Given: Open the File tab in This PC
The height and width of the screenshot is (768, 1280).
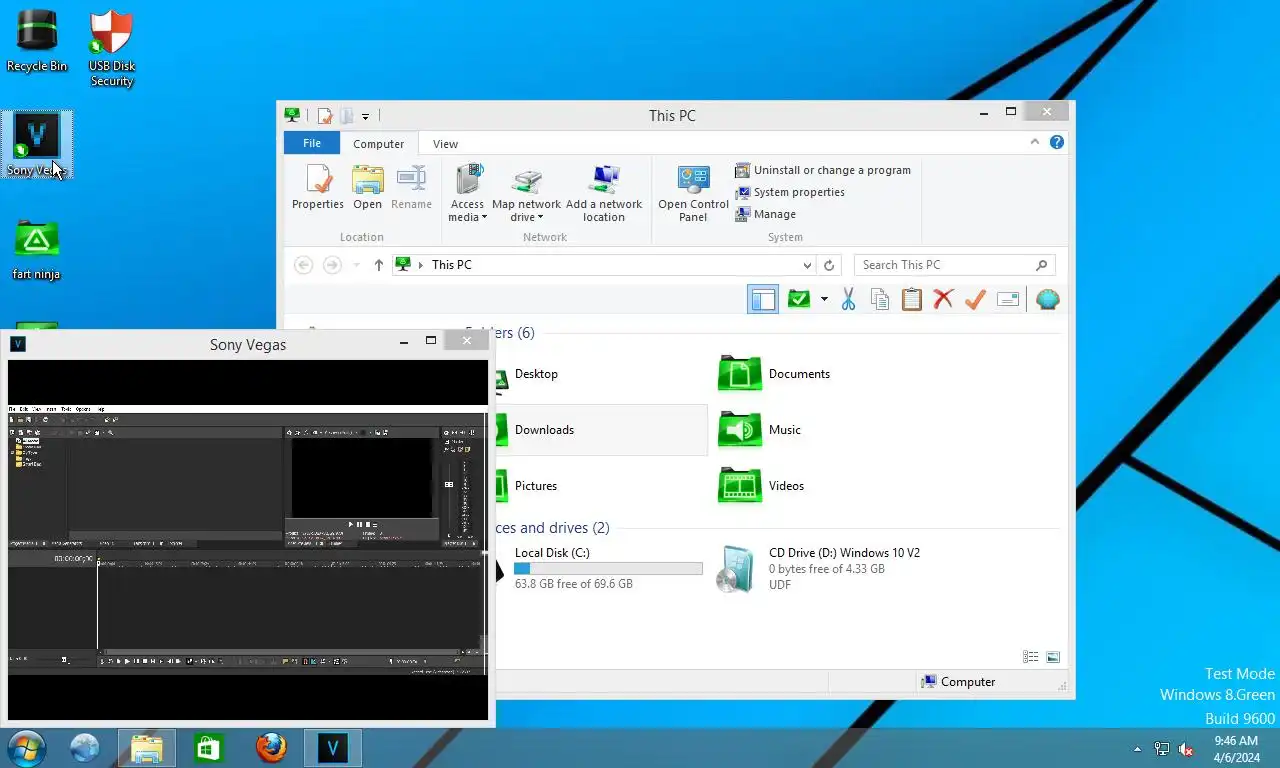Looking at the screenshot, I should [x=312, y=143].
